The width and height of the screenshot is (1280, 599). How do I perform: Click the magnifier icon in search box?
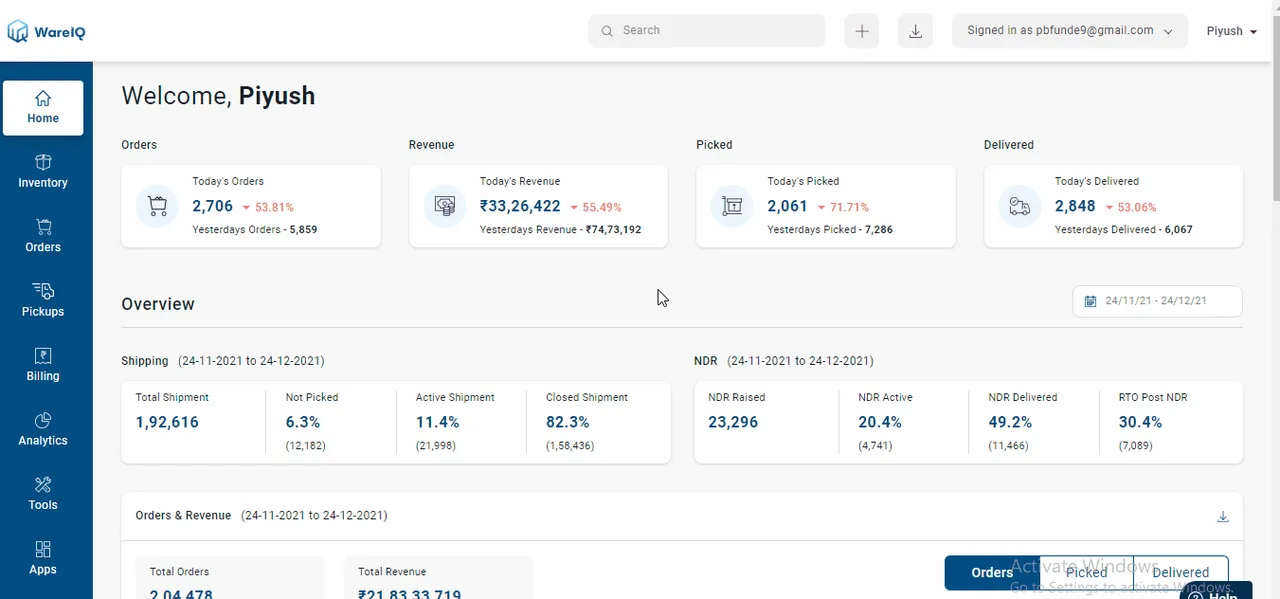click(606, 31)
